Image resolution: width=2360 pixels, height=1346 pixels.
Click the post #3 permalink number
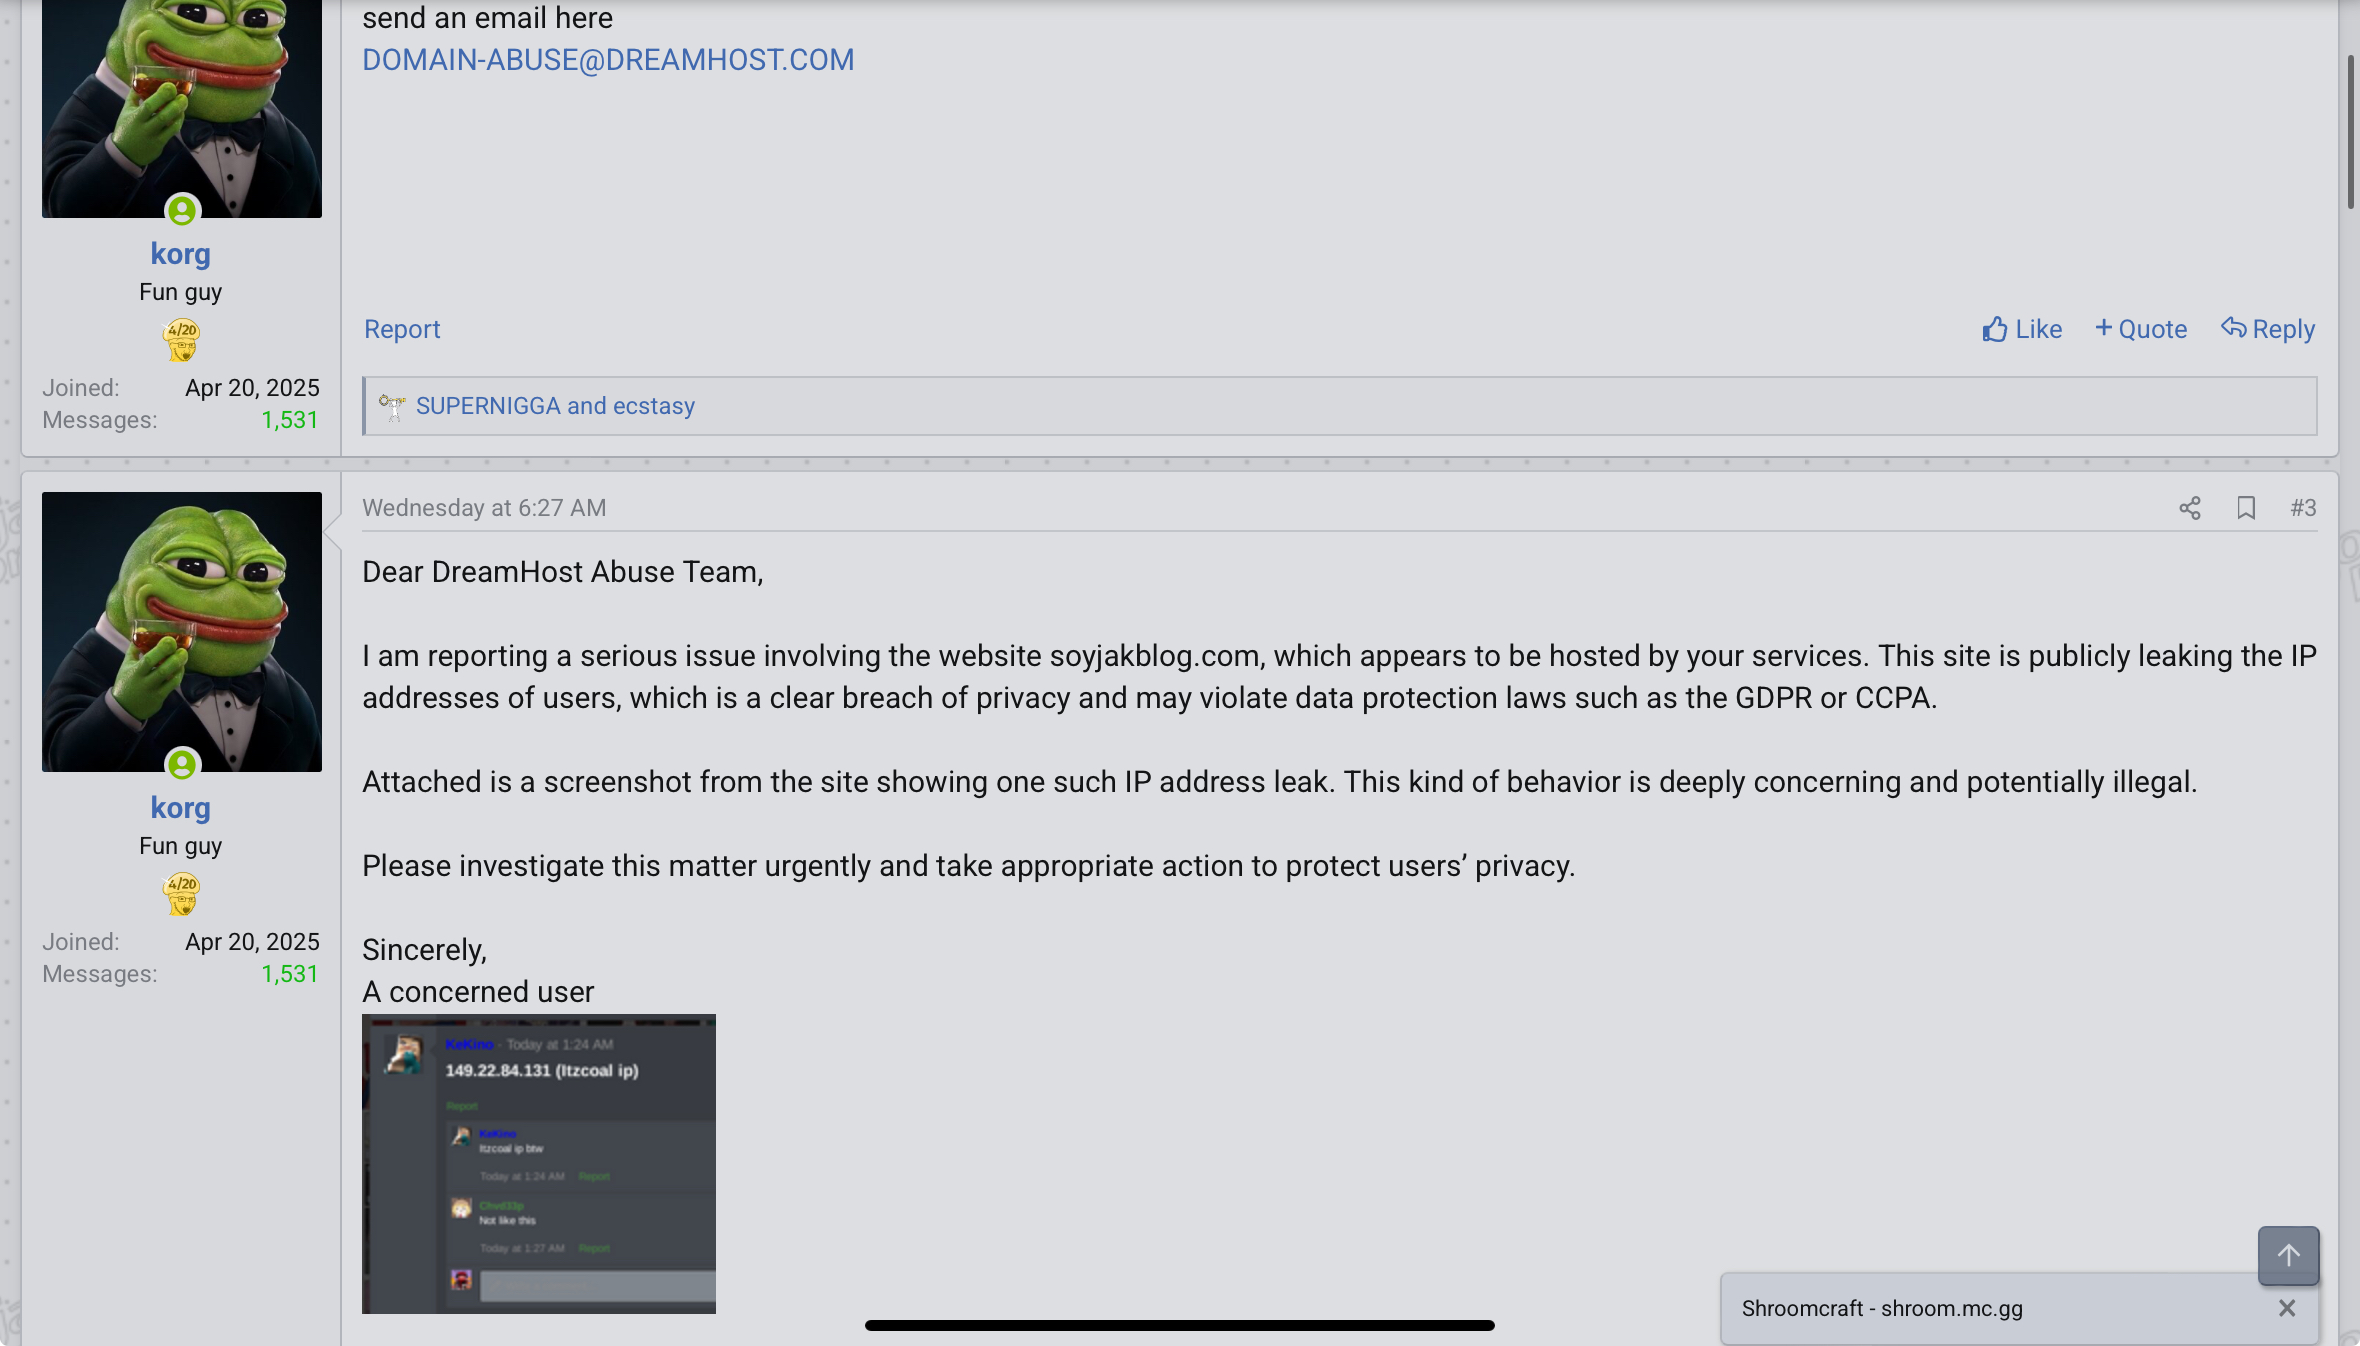pos(2303,508)
